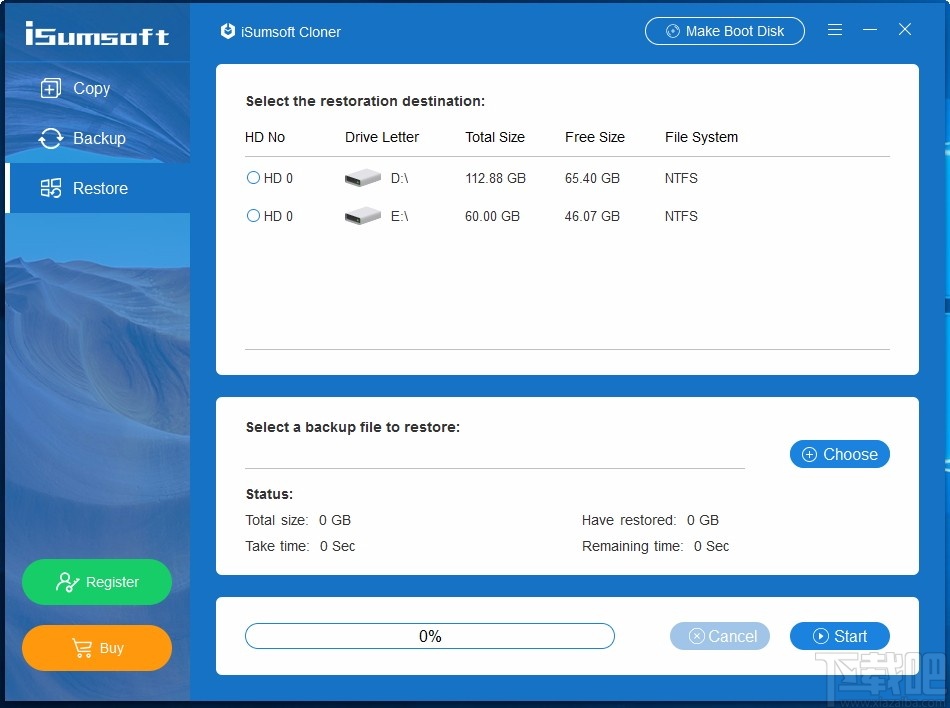
Task: Click the drive icon next to D:\
Action: pos(361,177)
